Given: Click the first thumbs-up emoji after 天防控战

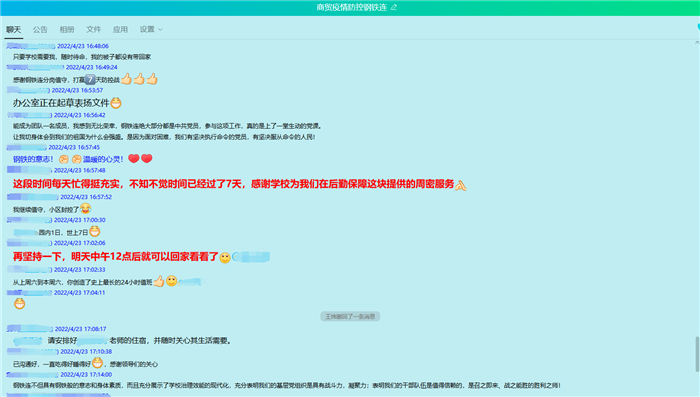Looking at the screenshot, I should [x=126, y=79].
